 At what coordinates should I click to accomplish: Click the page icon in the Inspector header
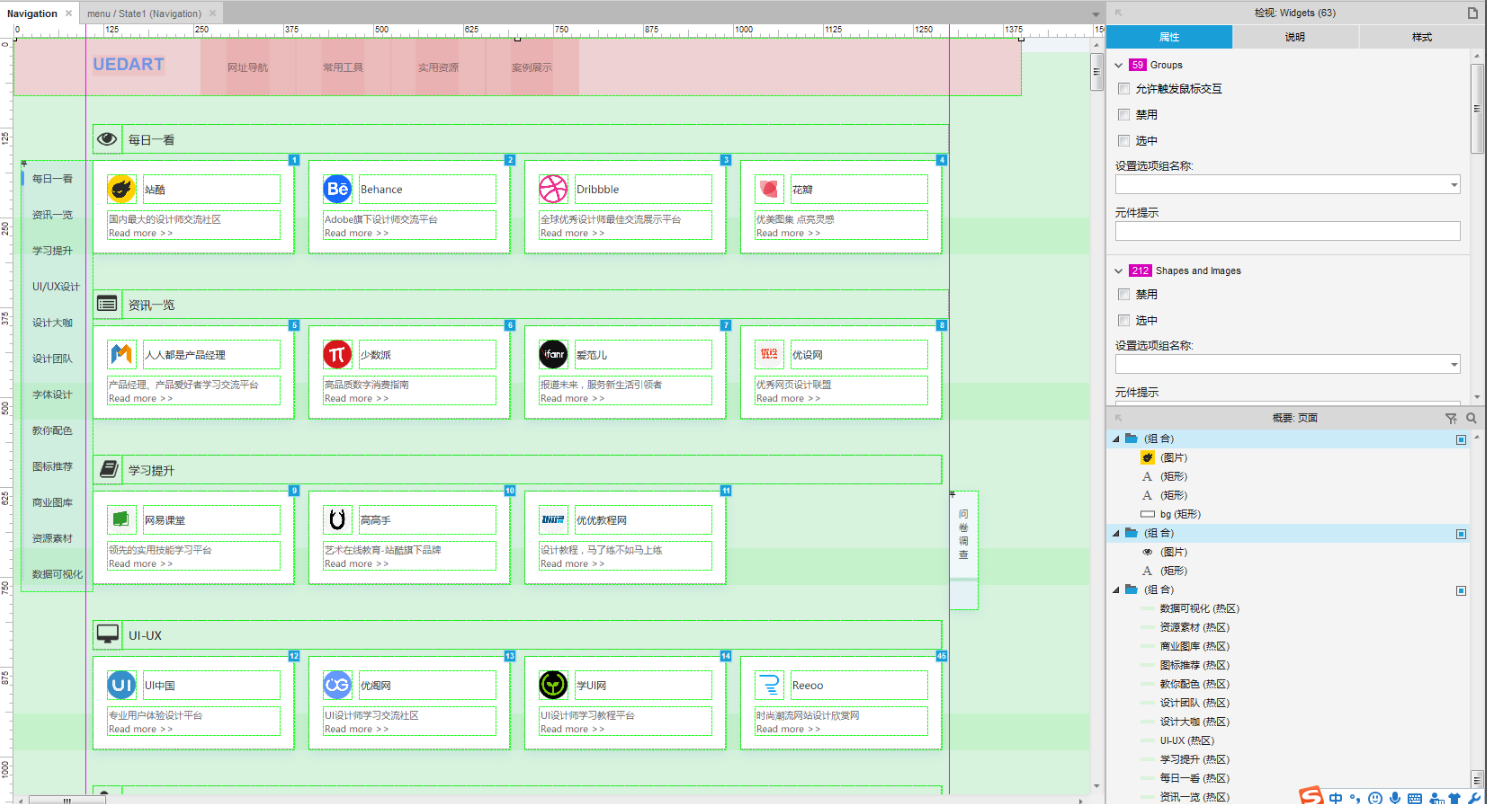point(1472,13)
